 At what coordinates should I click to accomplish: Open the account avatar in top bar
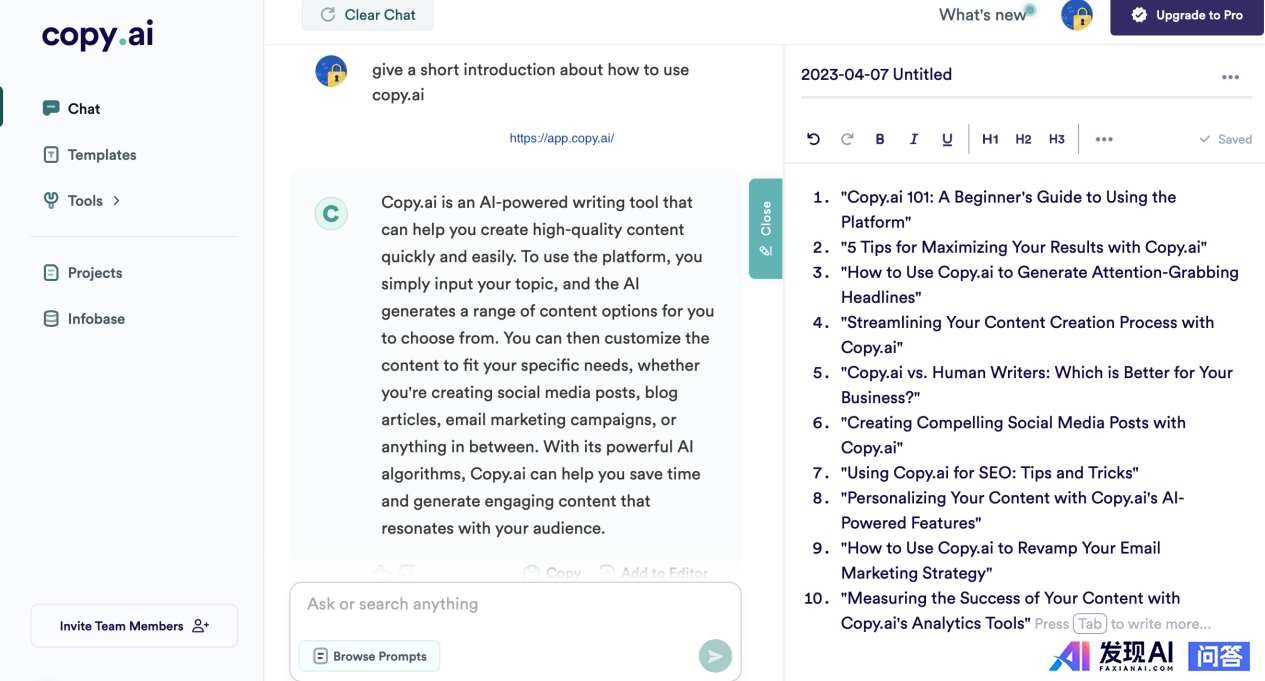[x=1077, y=16]
